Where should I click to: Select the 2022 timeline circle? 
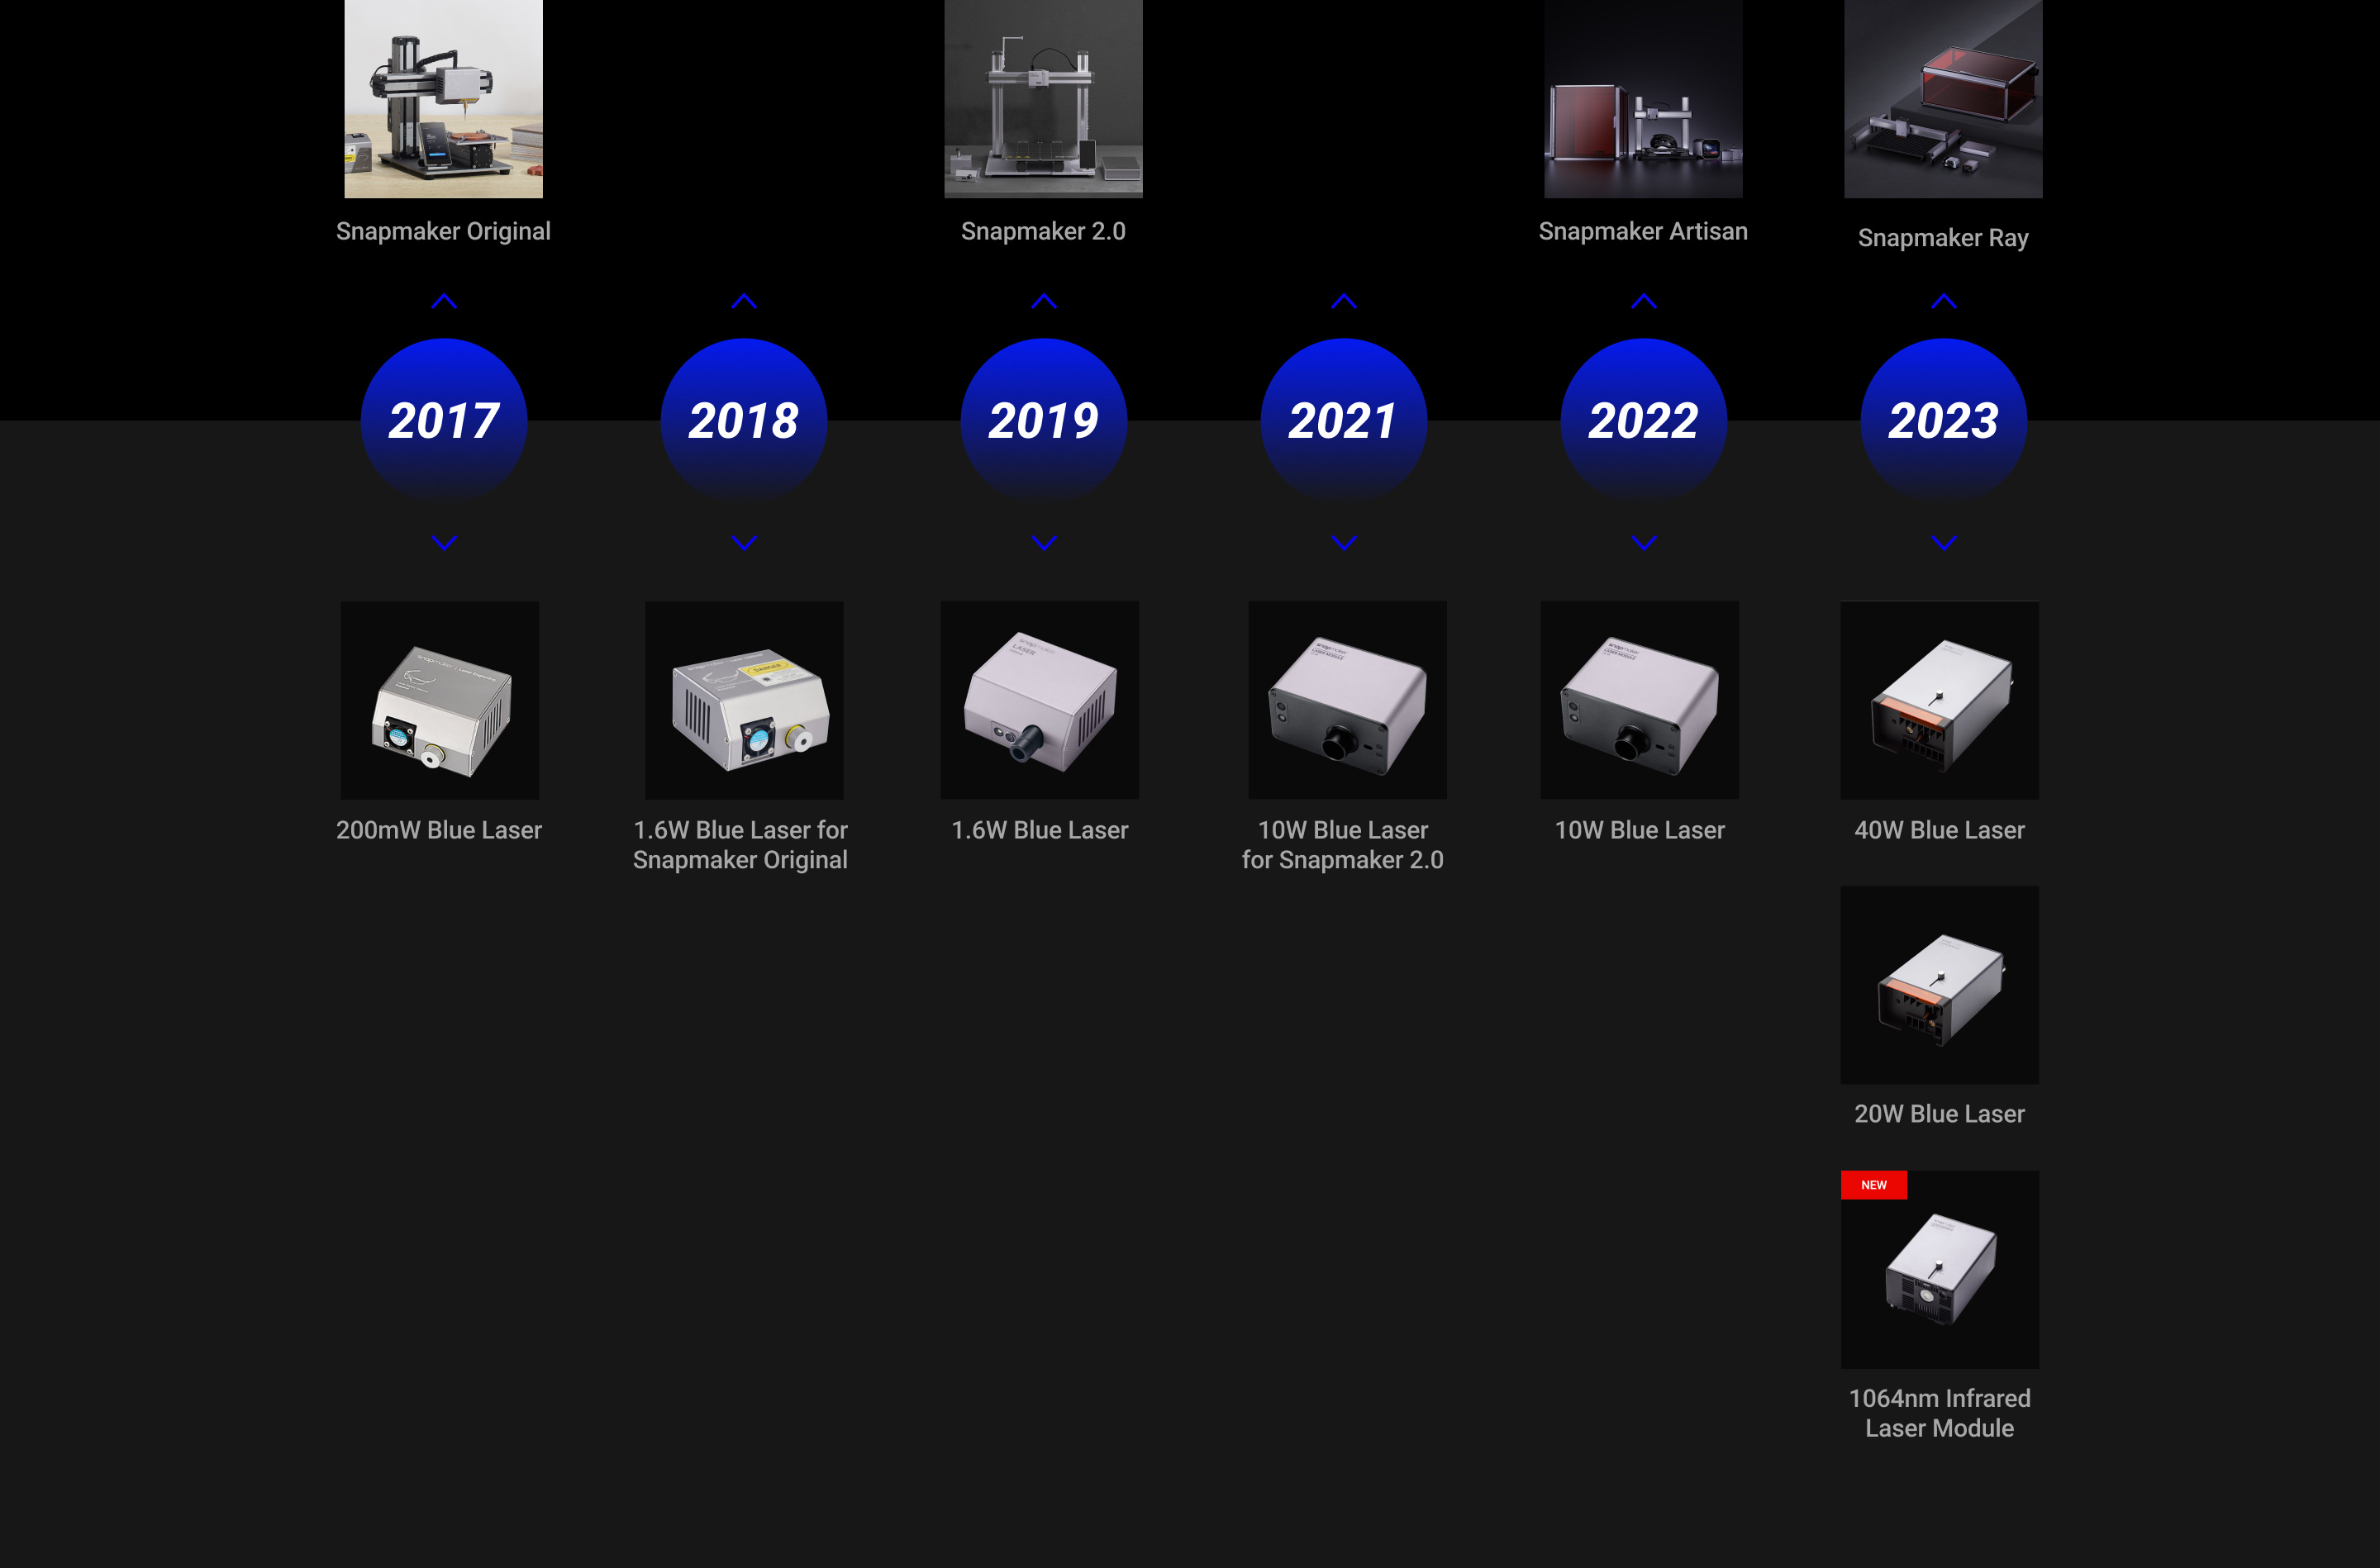1644,421
